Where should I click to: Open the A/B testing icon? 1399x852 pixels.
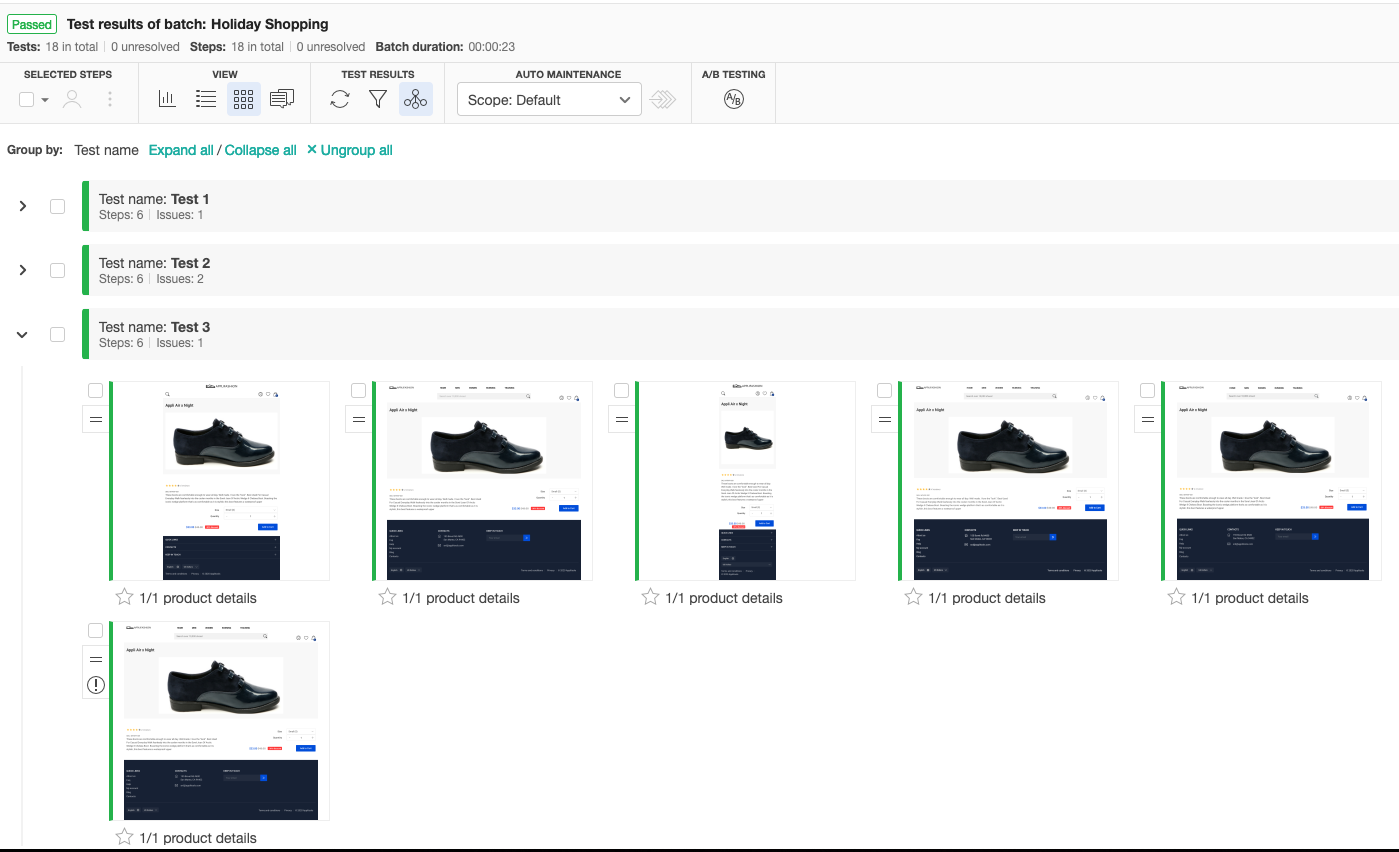[734, 99]
